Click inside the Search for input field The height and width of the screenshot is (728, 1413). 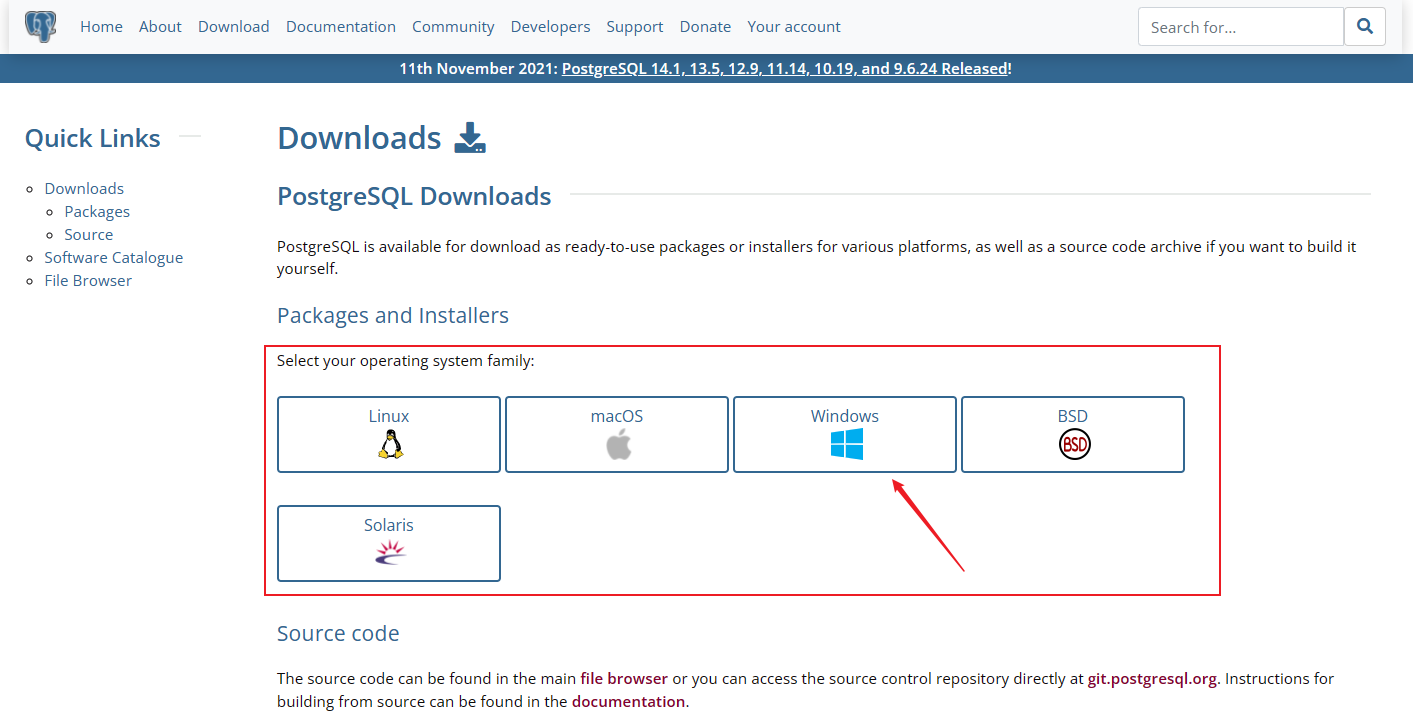click(x=1240, y=26)
